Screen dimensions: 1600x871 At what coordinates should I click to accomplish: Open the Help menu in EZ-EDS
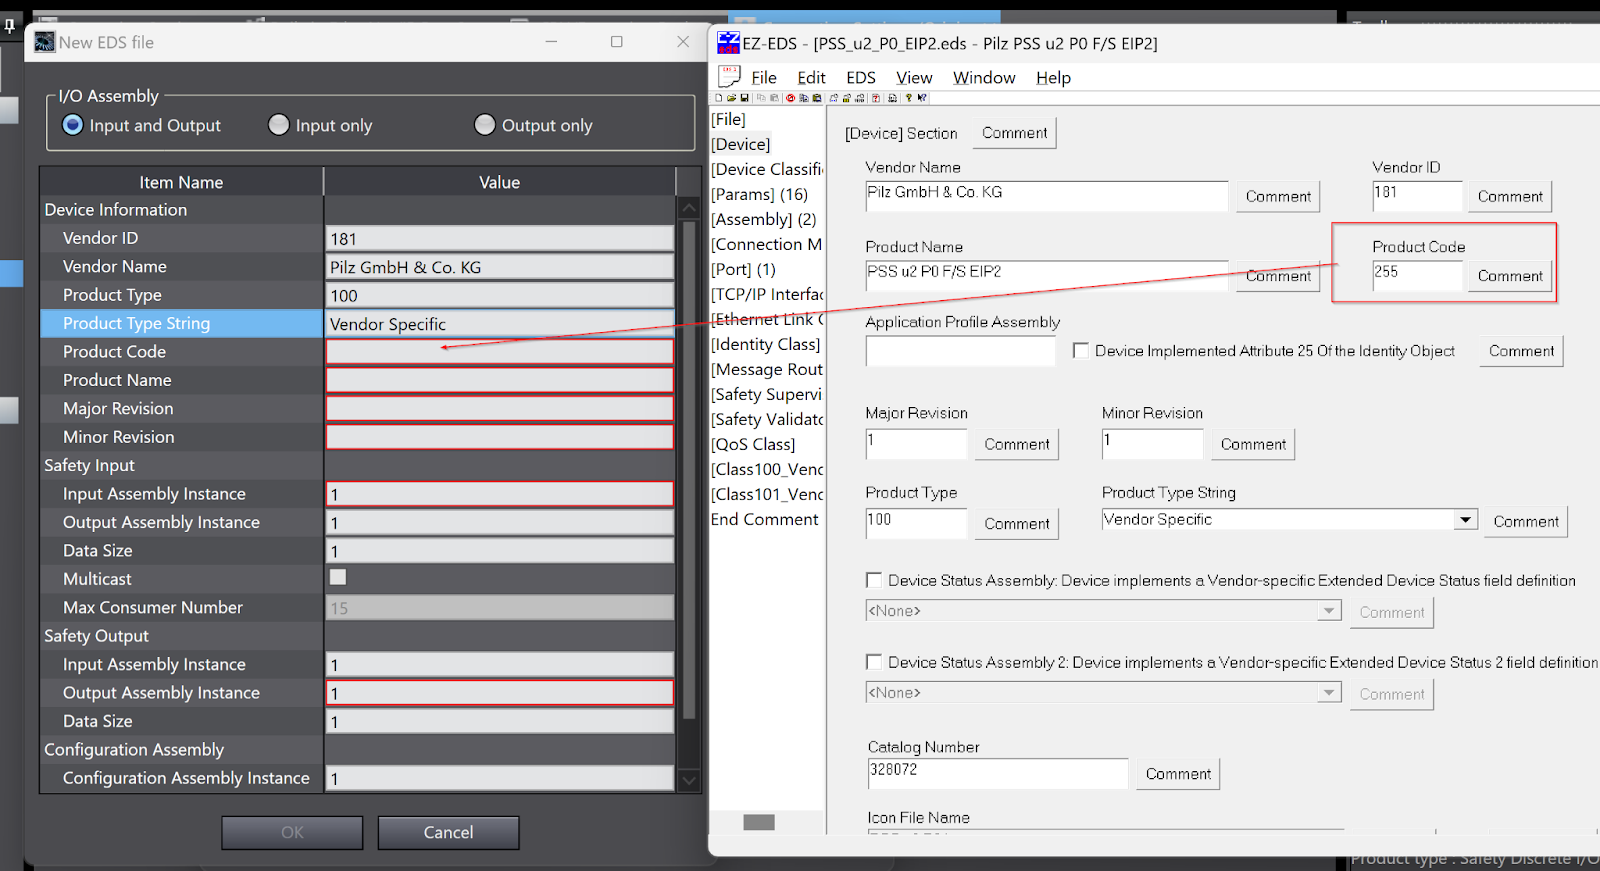click(x=1053, y=77)
